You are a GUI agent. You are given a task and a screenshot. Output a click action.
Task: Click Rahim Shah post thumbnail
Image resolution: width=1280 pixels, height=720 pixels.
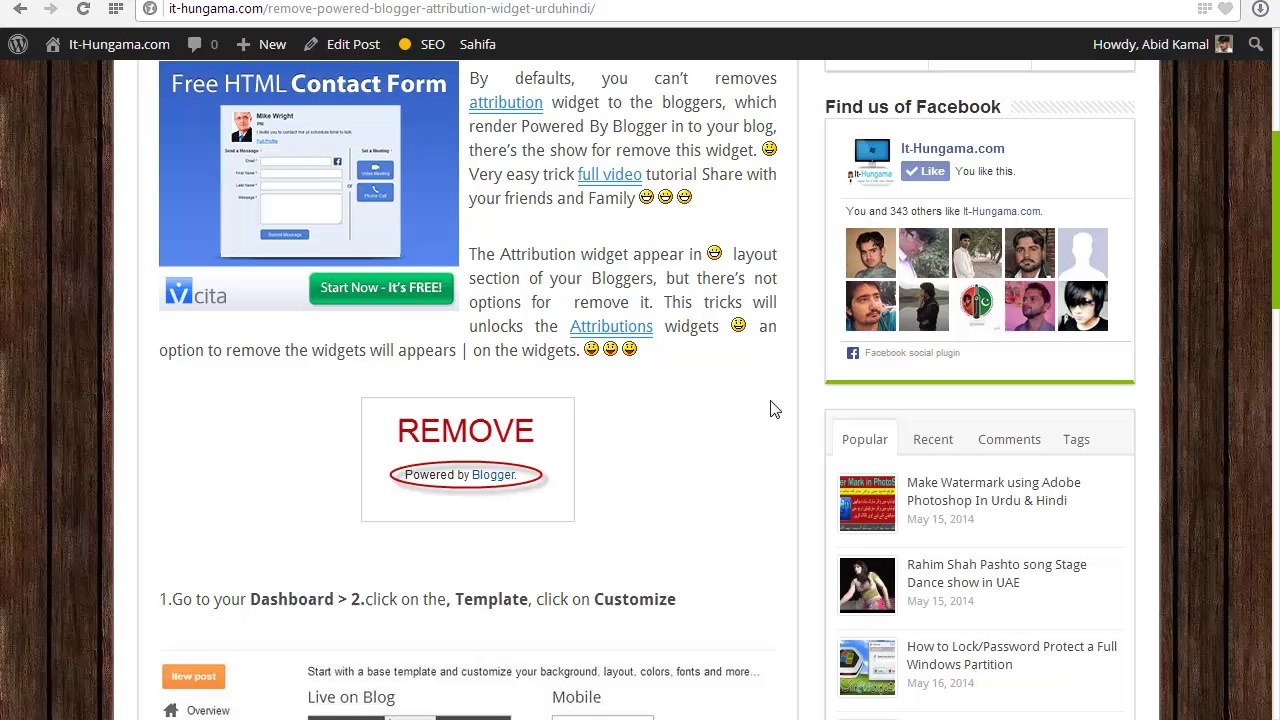coord(867,585)
